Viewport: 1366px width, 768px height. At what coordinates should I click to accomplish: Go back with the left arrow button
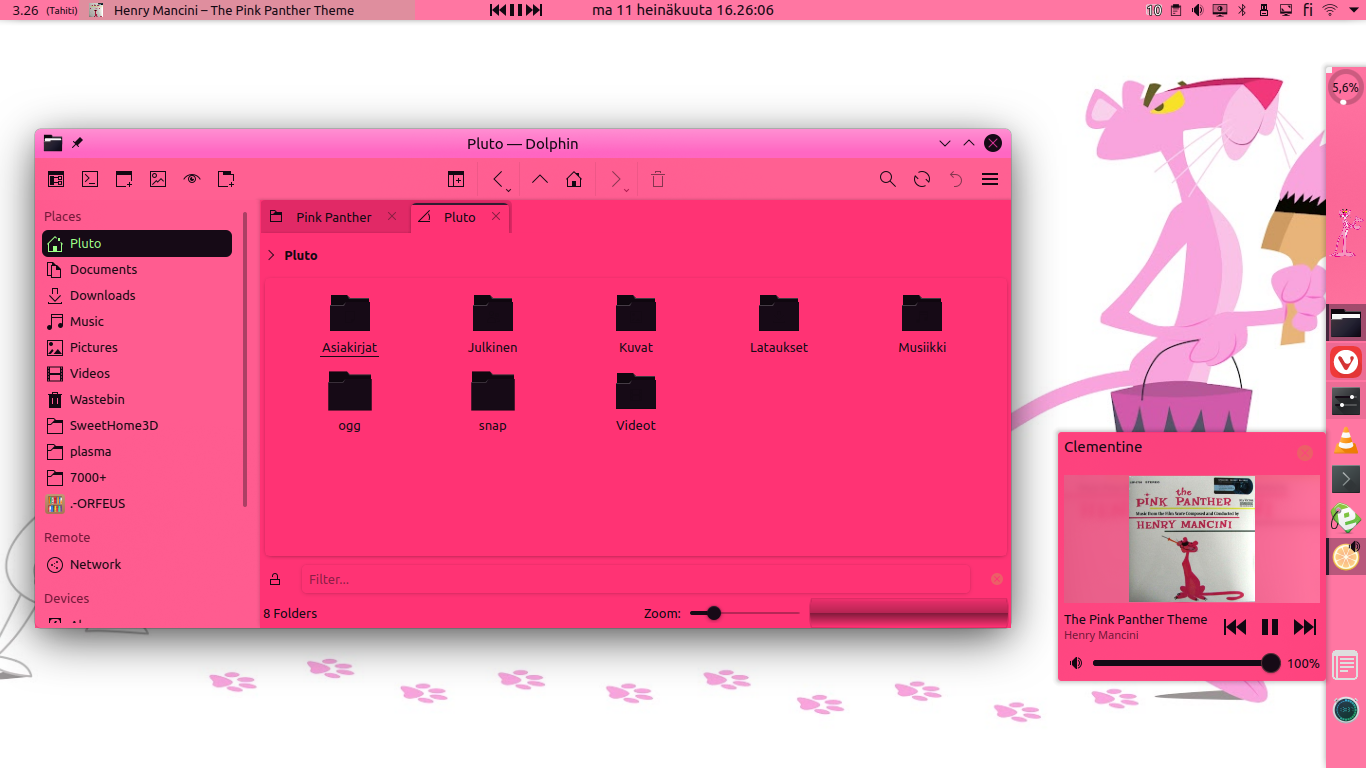click(x=497, y=179)
